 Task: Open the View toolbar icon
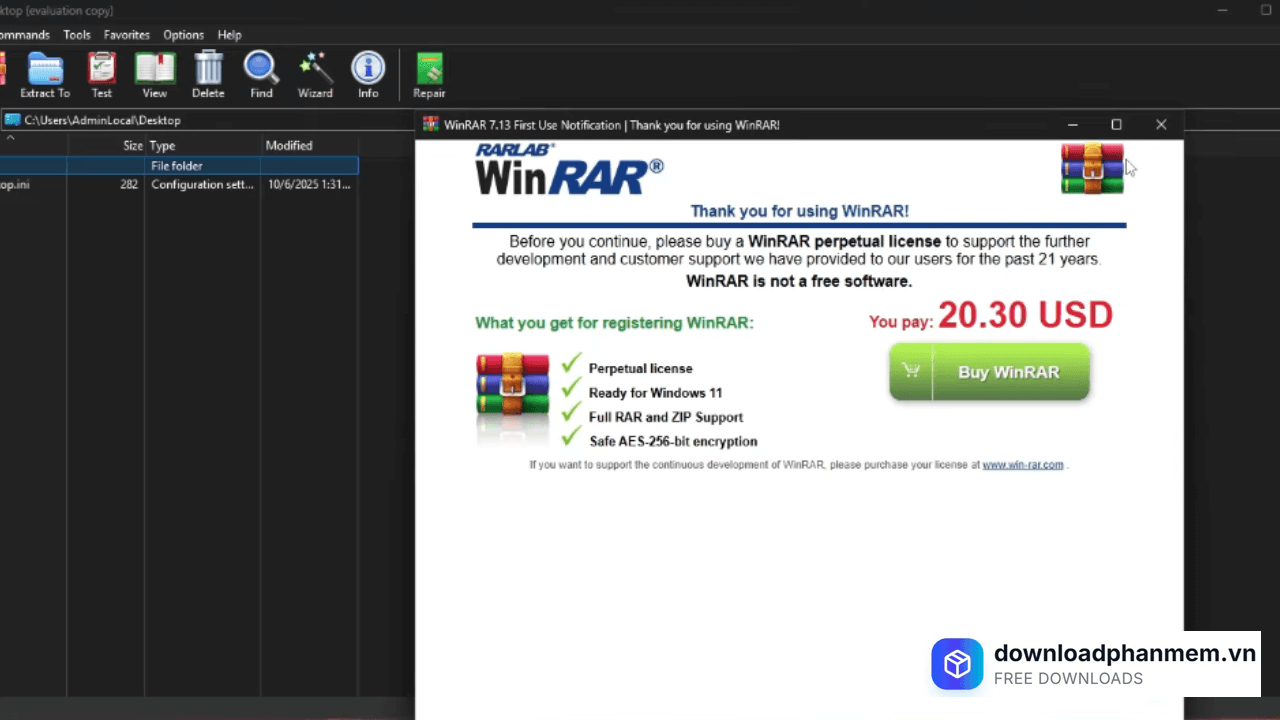point(155,75)
